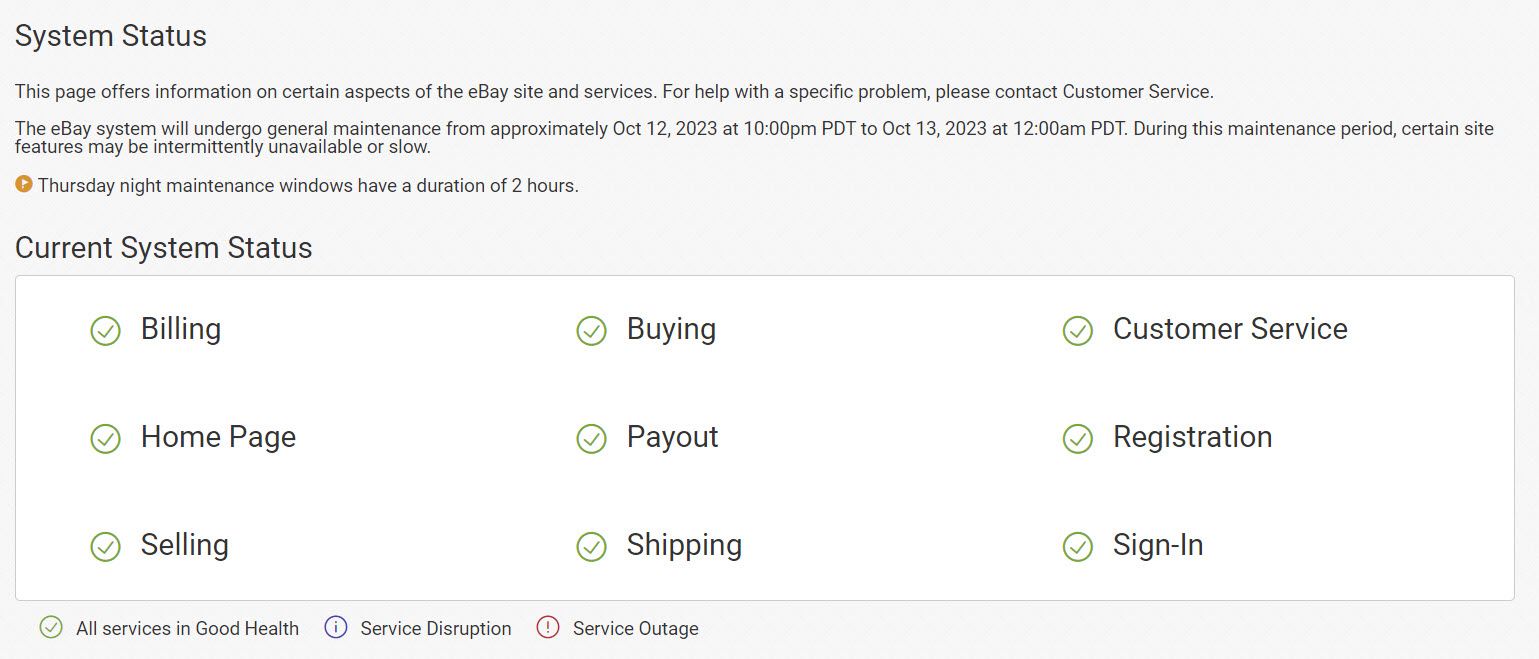Select the Customer Service status label

(1230, 329)
